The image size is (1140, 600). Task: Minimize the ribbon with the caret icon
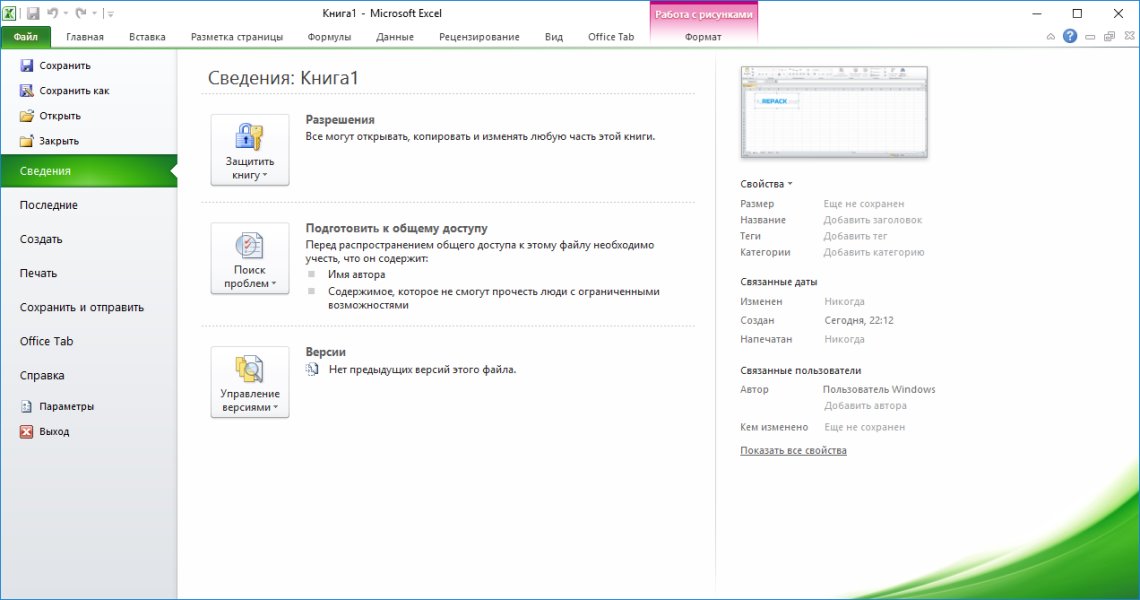click(x=1051, y=37)
